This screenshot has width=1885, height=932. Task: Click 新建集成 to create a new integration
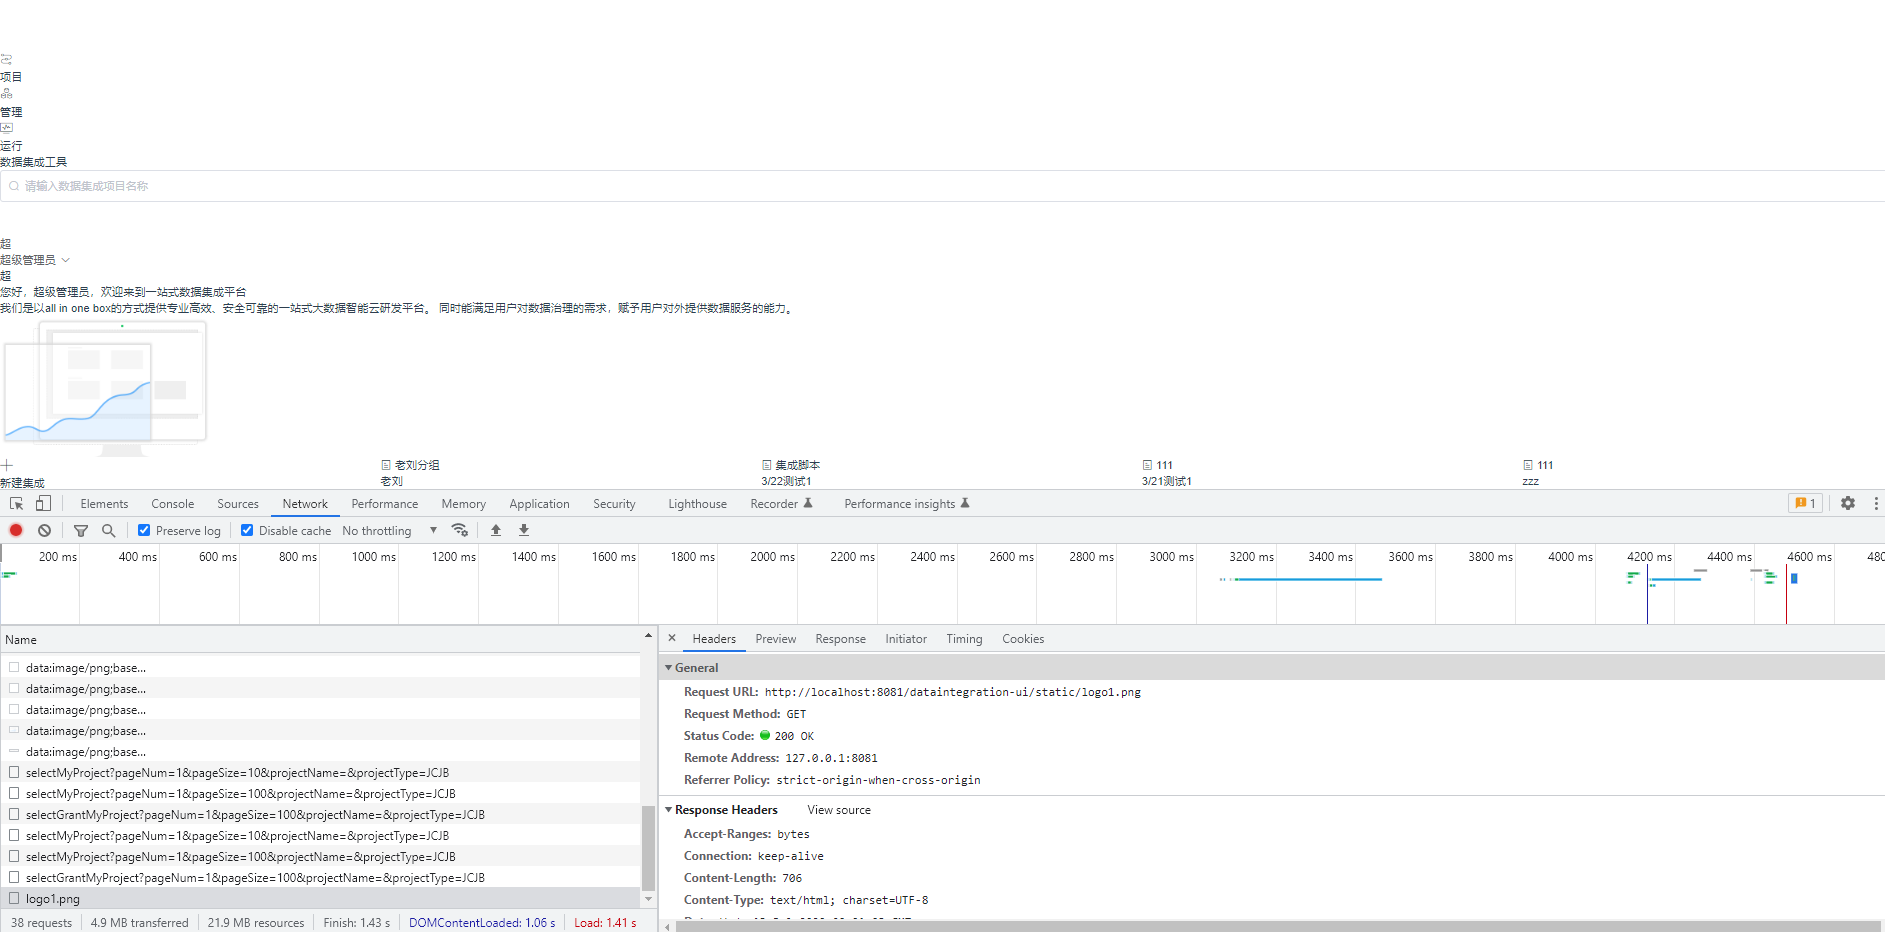[x=22, y=481]
